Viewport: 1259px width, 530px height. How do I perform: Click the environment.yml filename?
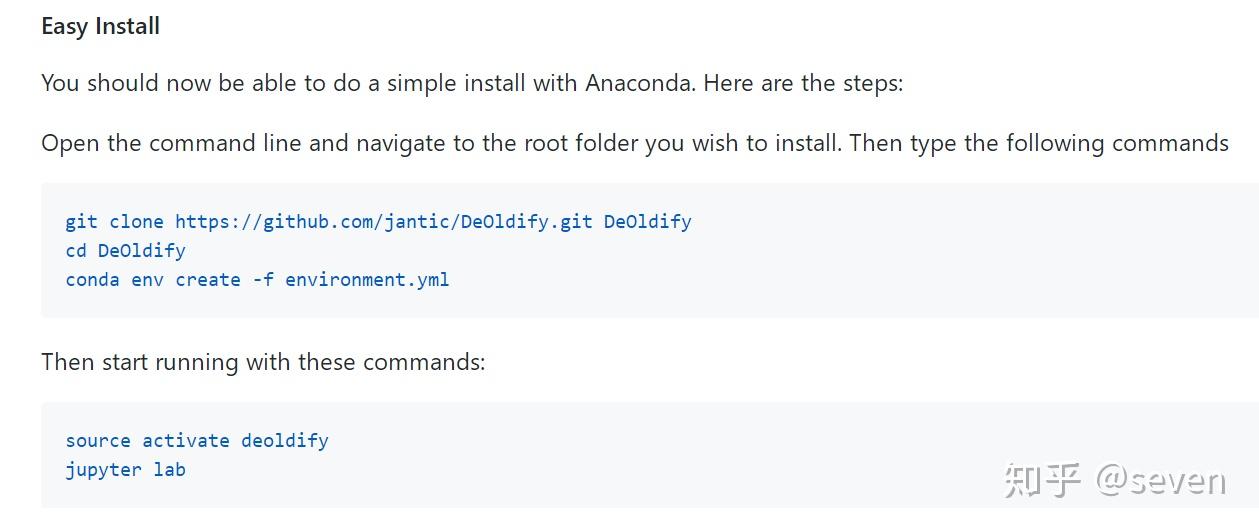point(367,280)
